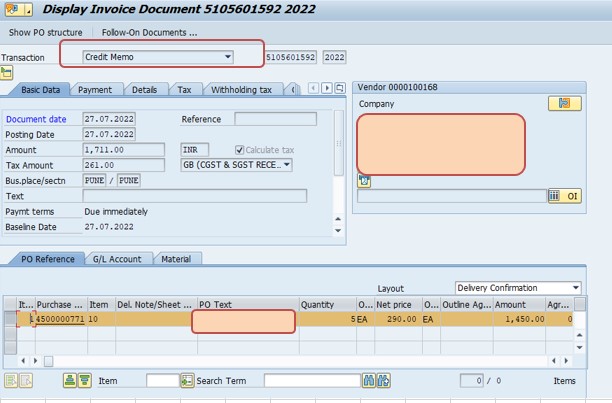Select the first PO item row selector
Viewport: 612px width, 403px height.
click(11, 319)
